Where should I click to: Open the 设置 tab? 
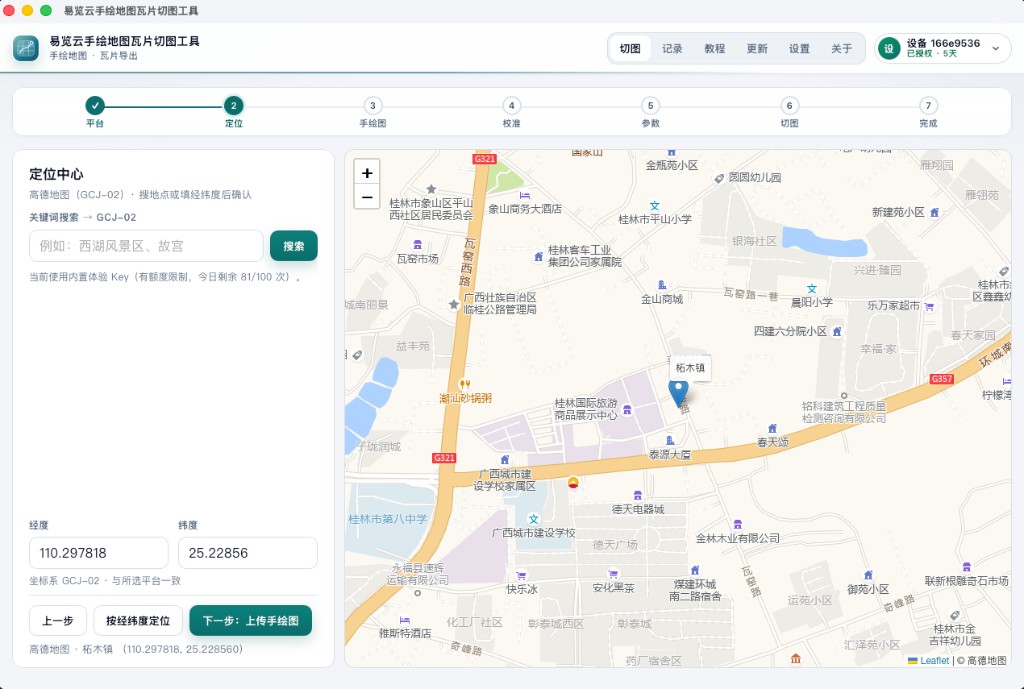799,48
